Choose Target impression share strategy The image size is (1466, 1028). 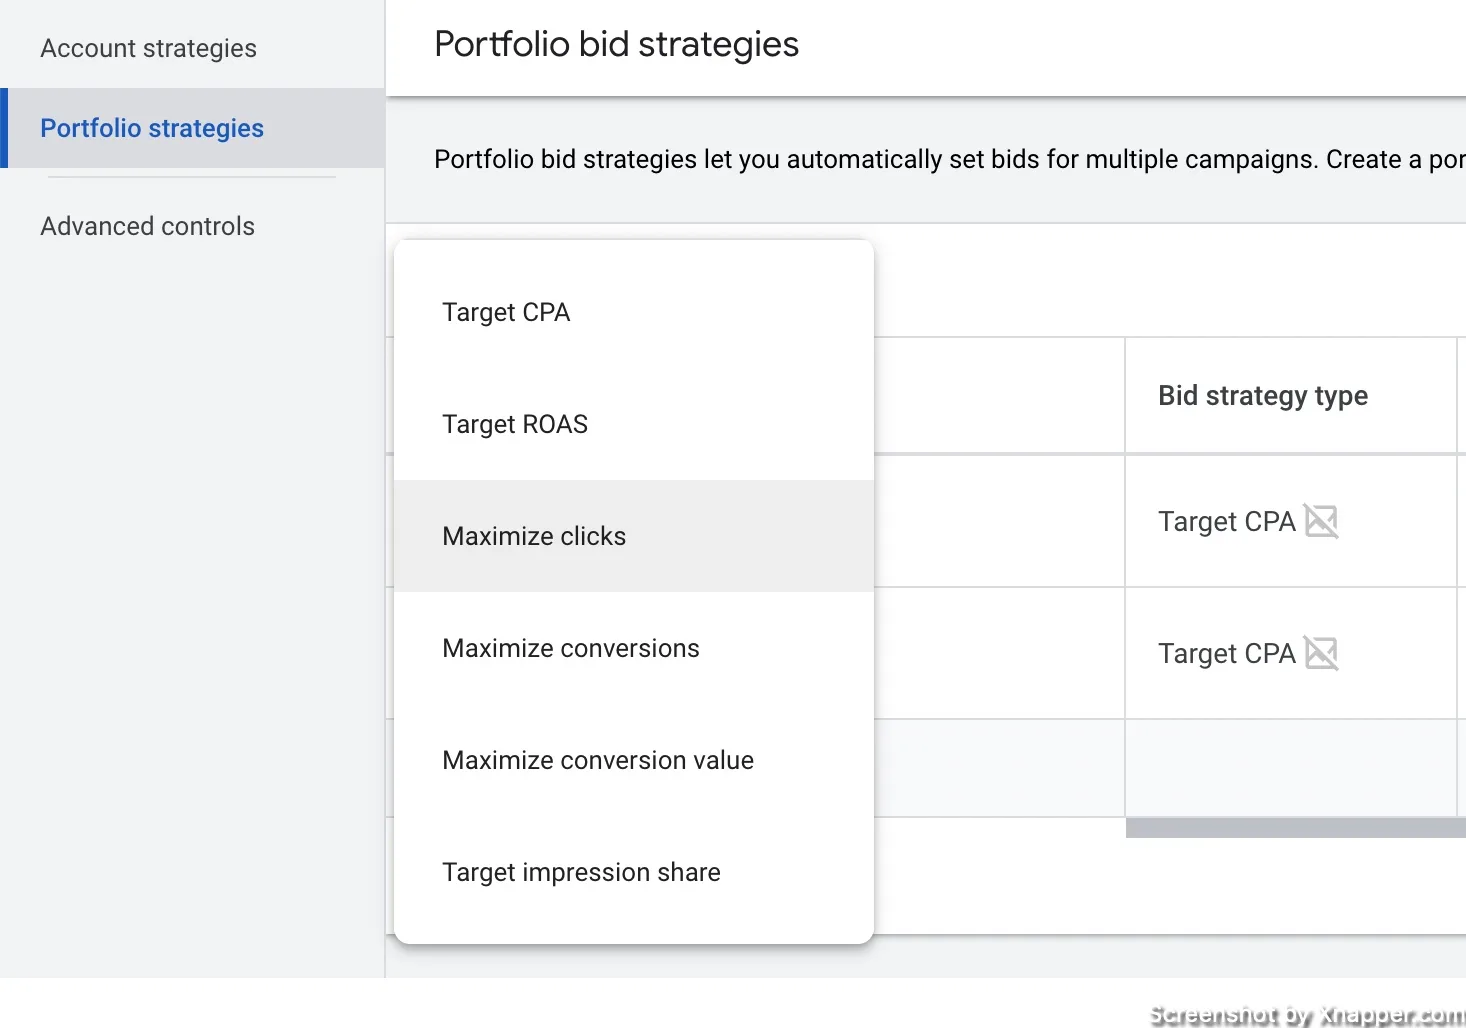581,872
